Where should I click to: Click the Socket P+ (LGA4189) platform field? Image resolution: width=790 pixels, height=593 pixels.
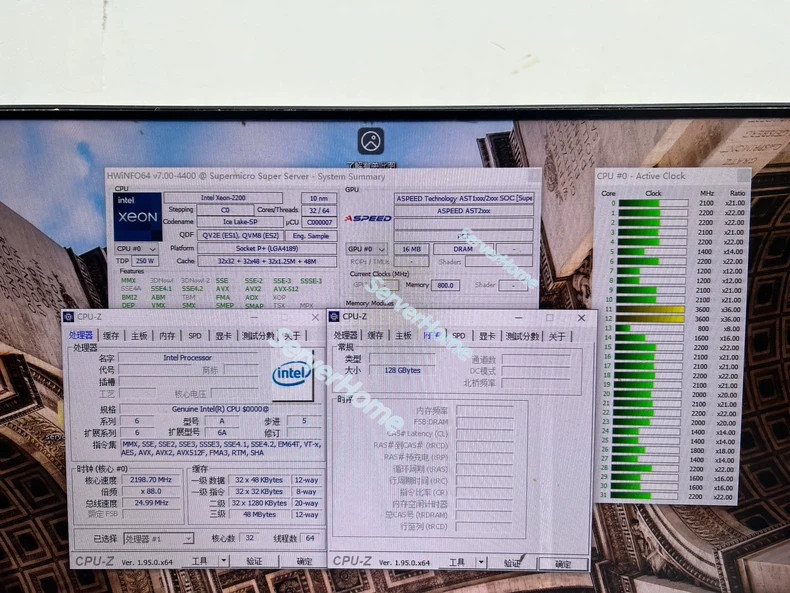pyautogui.click(x=267, y=248)
